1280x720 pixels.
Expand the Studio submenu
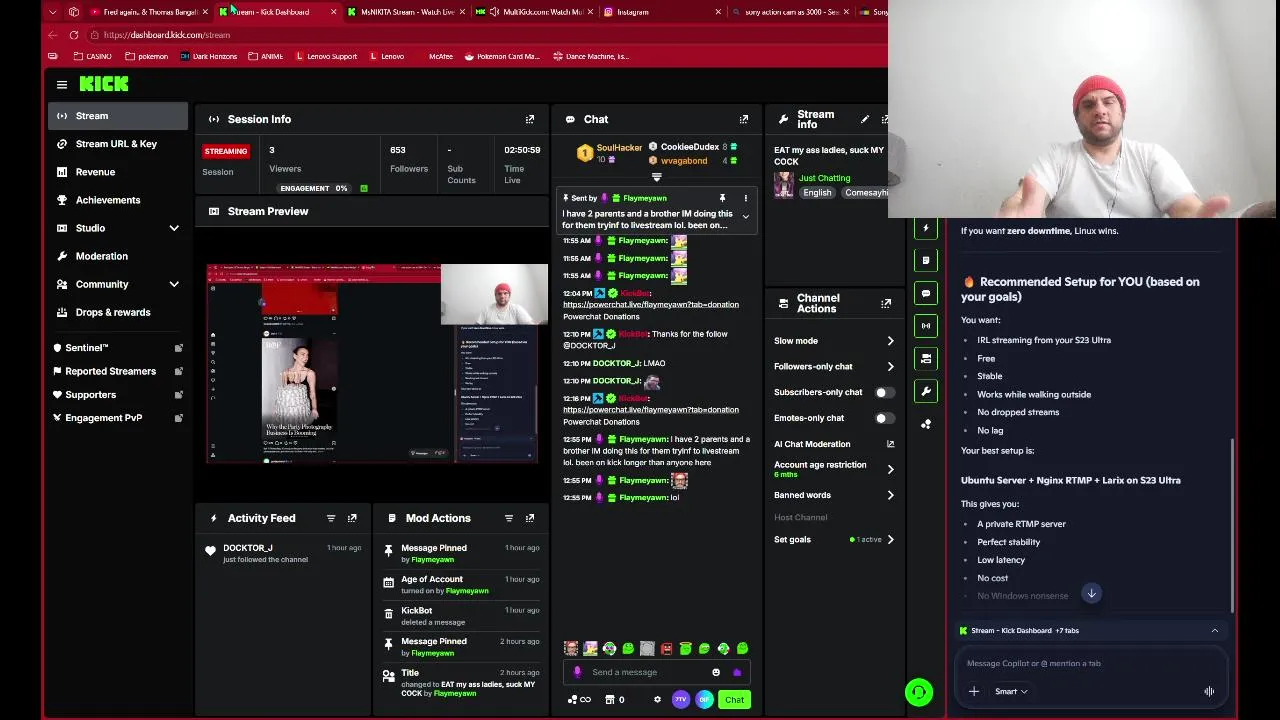174,228
